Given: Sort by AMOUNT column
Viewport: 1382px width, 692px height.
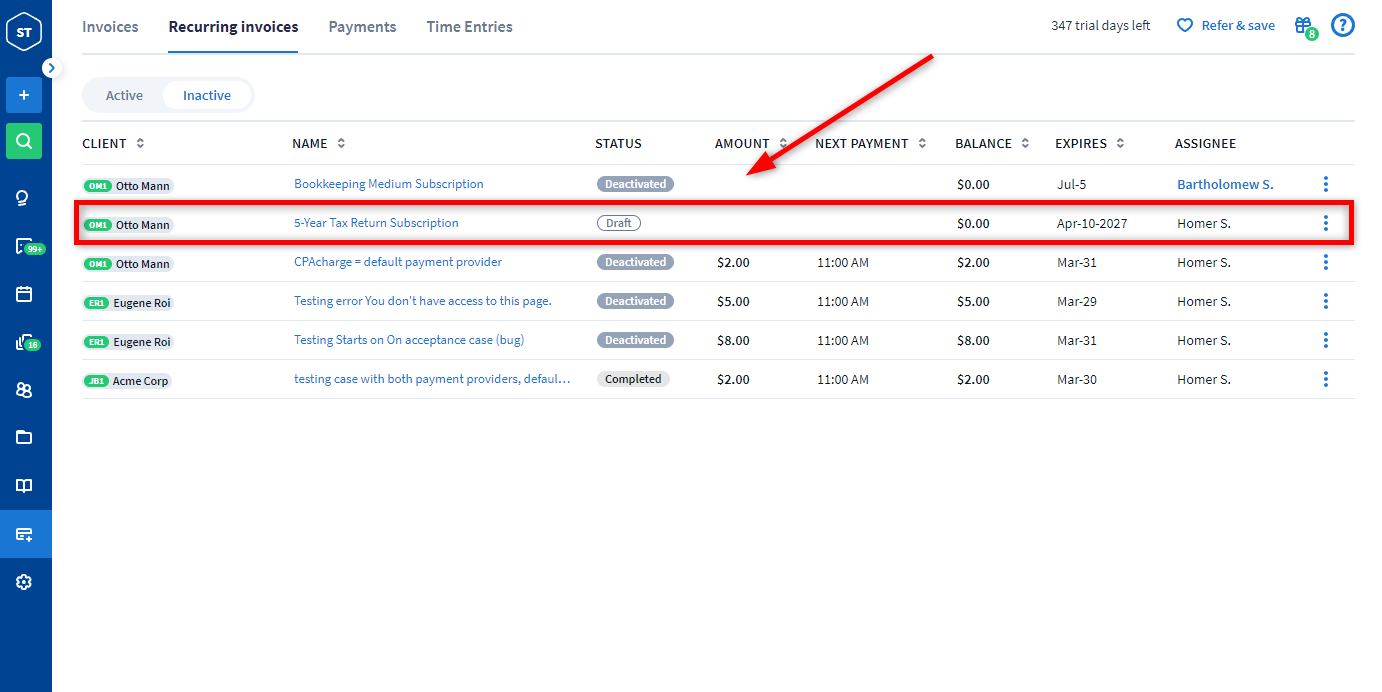Looking at the screenshot, I should click(751, 143).
